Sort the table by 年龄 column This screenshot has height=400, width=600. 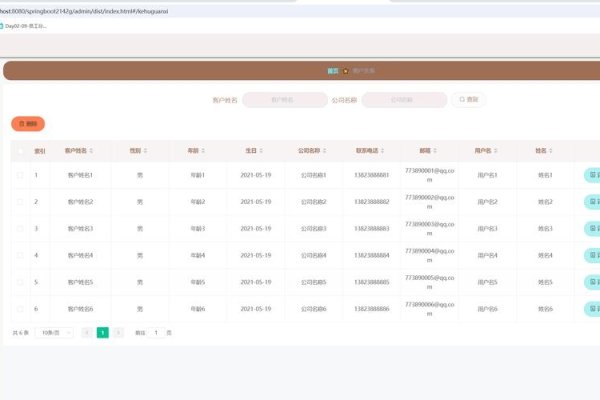tap(202, 151)
